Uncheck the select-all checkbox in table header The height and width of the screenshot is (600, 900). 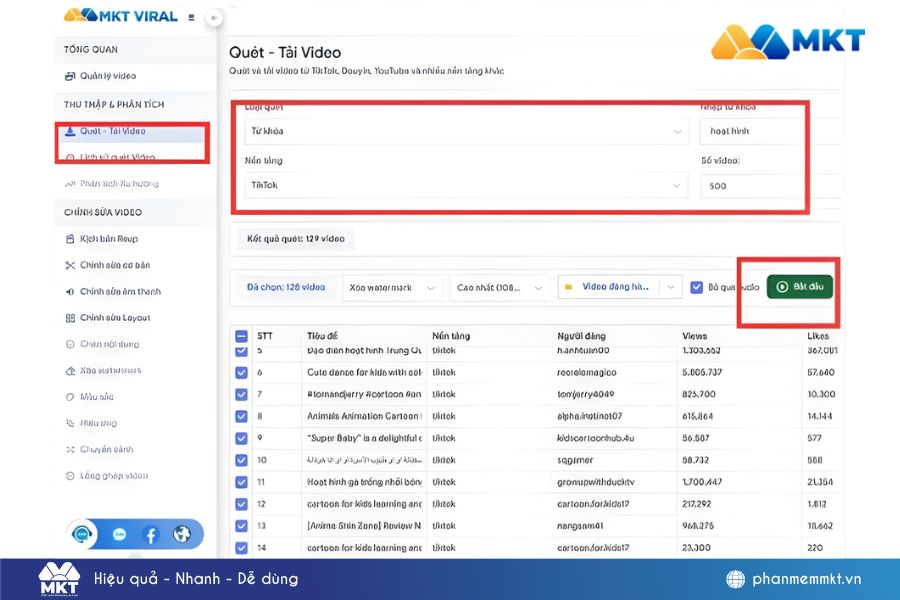pyautogui.click(x=240, y=336)
